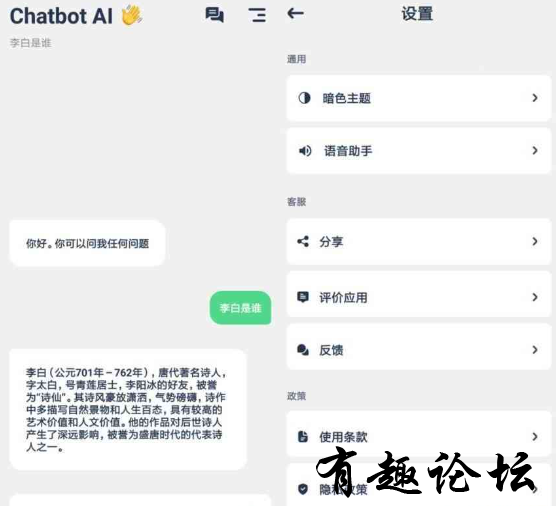Click the 政策 section header

pyautogui.click(x=296, y=396)
